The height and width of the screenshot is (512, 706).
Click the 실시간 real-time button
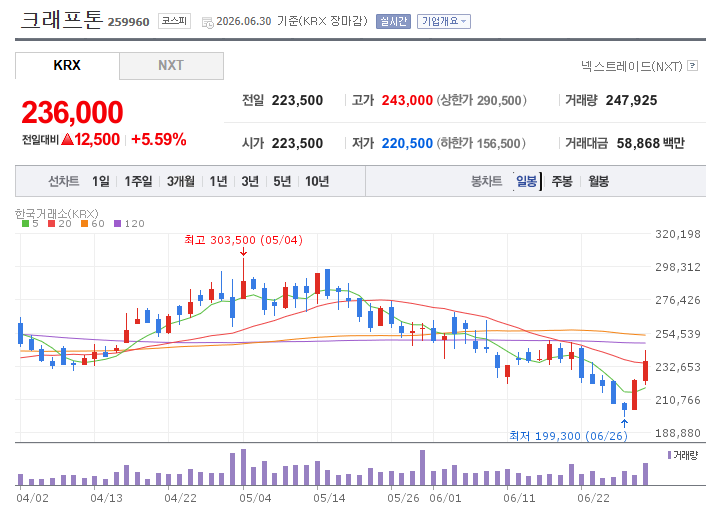tap(394, 21)
